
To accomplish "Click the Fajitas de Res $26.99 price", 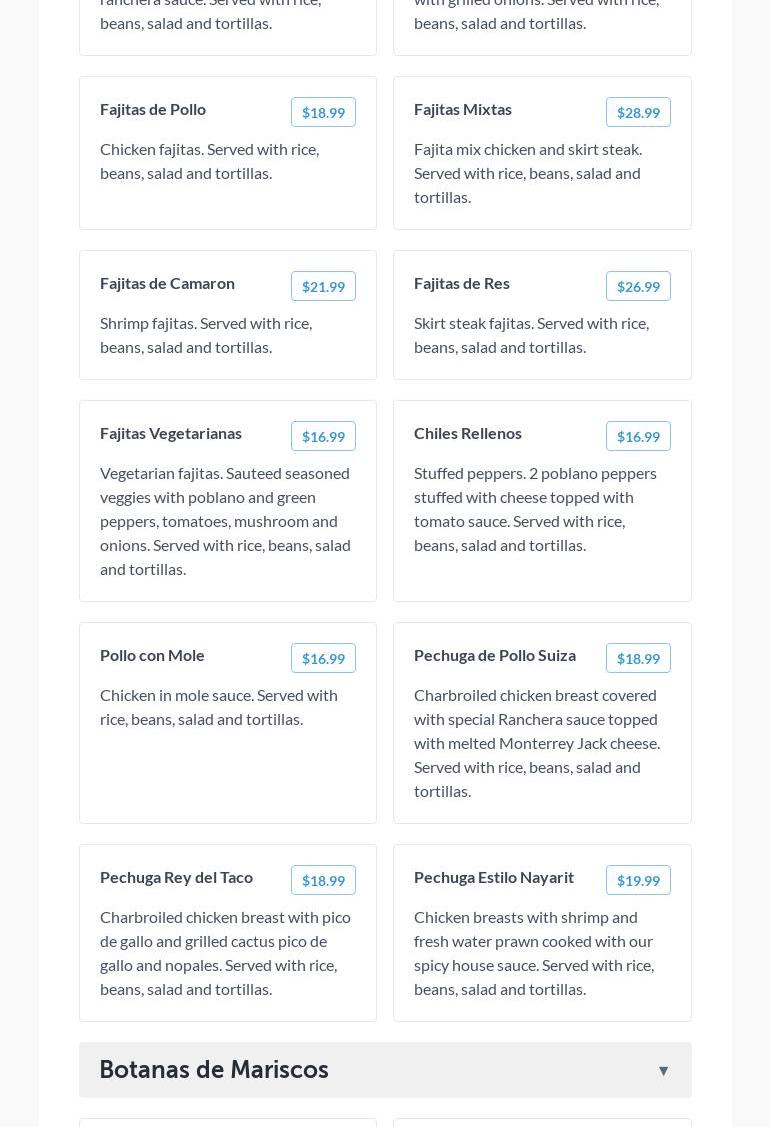I will [x=638, y=286].
